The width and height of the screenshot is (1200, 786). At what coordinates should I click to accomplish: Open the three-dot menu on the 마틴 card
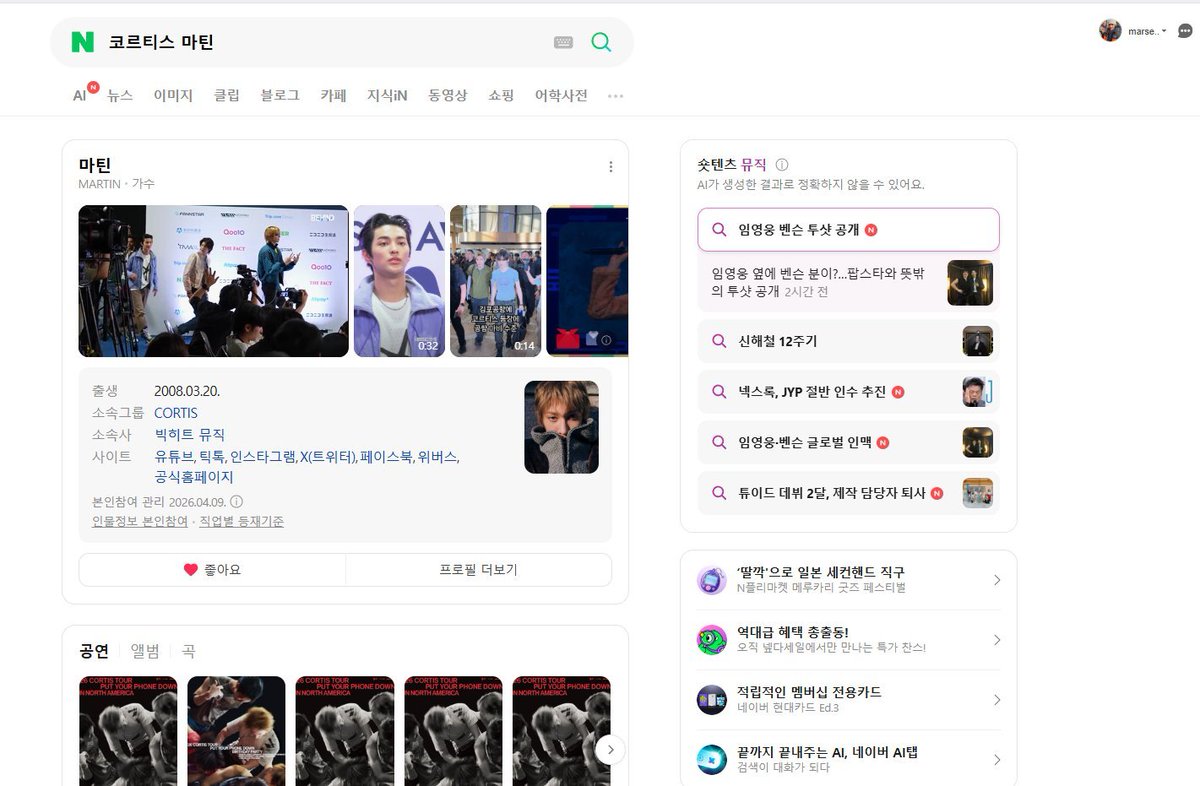(x=611, y=167)
